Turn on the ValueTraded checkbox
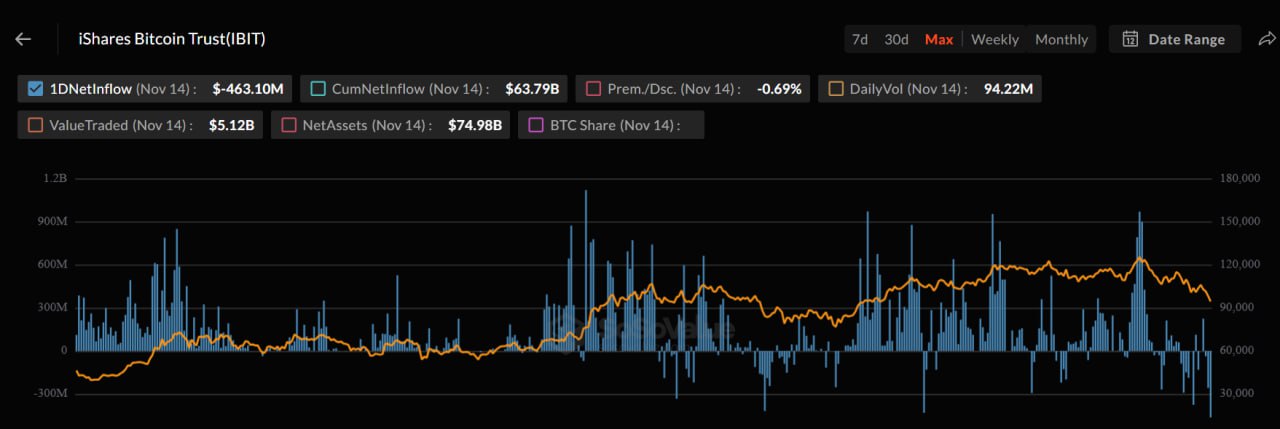1280x429 pixels. click(36, 125)
